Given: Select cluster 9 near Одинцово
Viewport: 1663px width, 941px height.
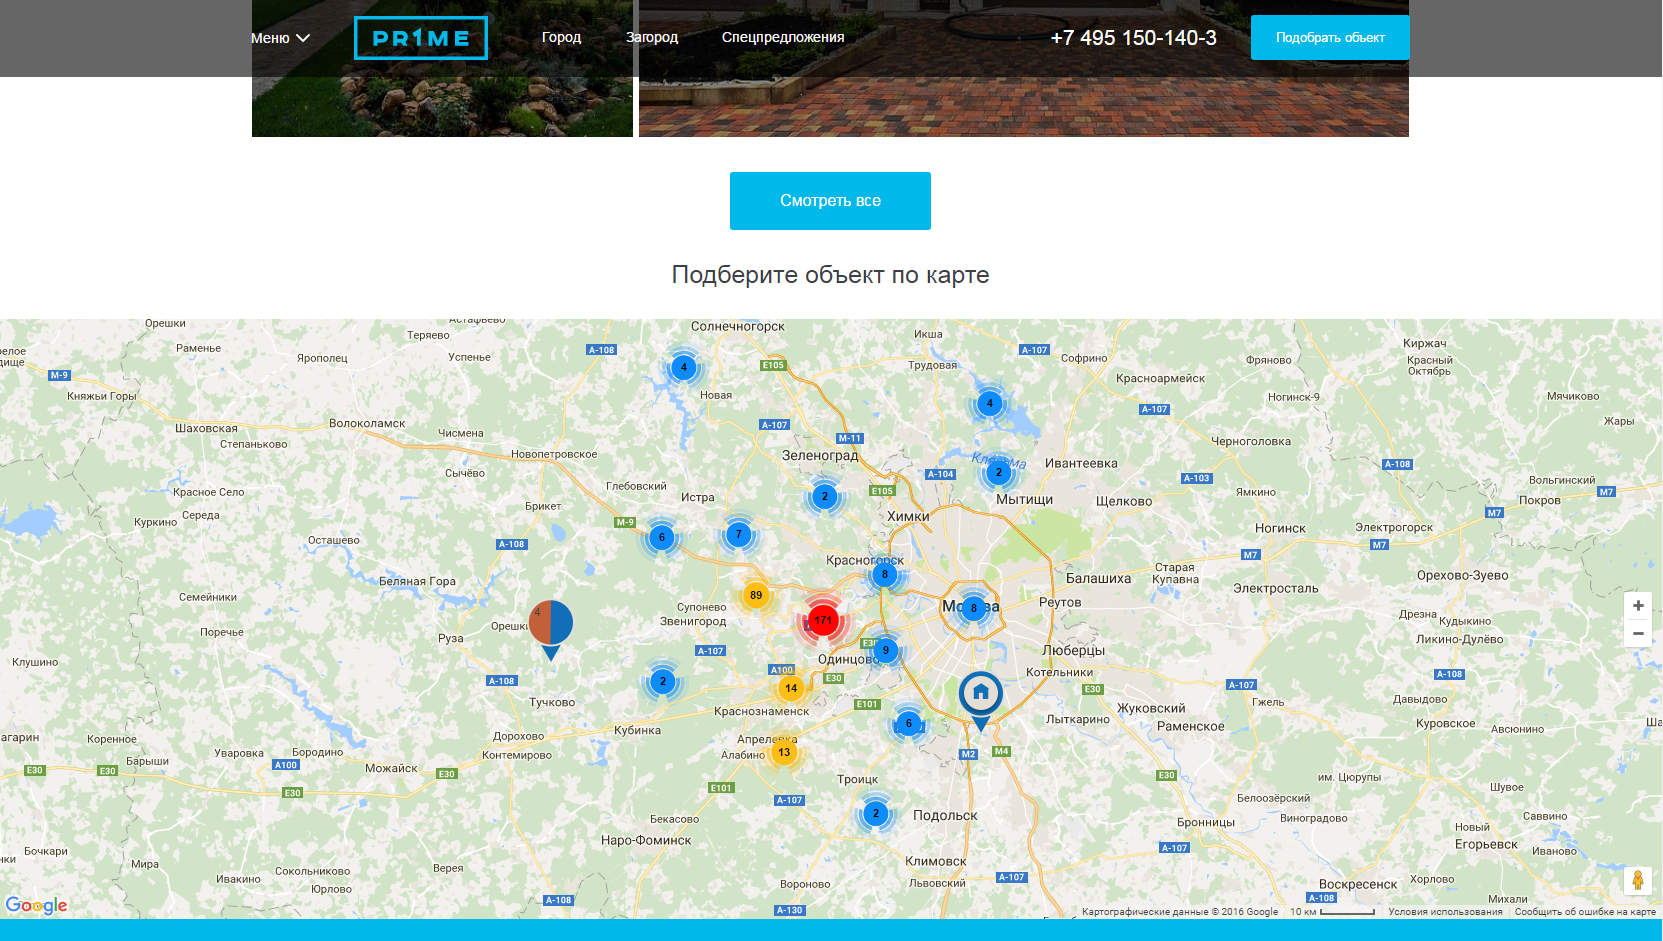Looking at the screenshot, I should 886,650.
